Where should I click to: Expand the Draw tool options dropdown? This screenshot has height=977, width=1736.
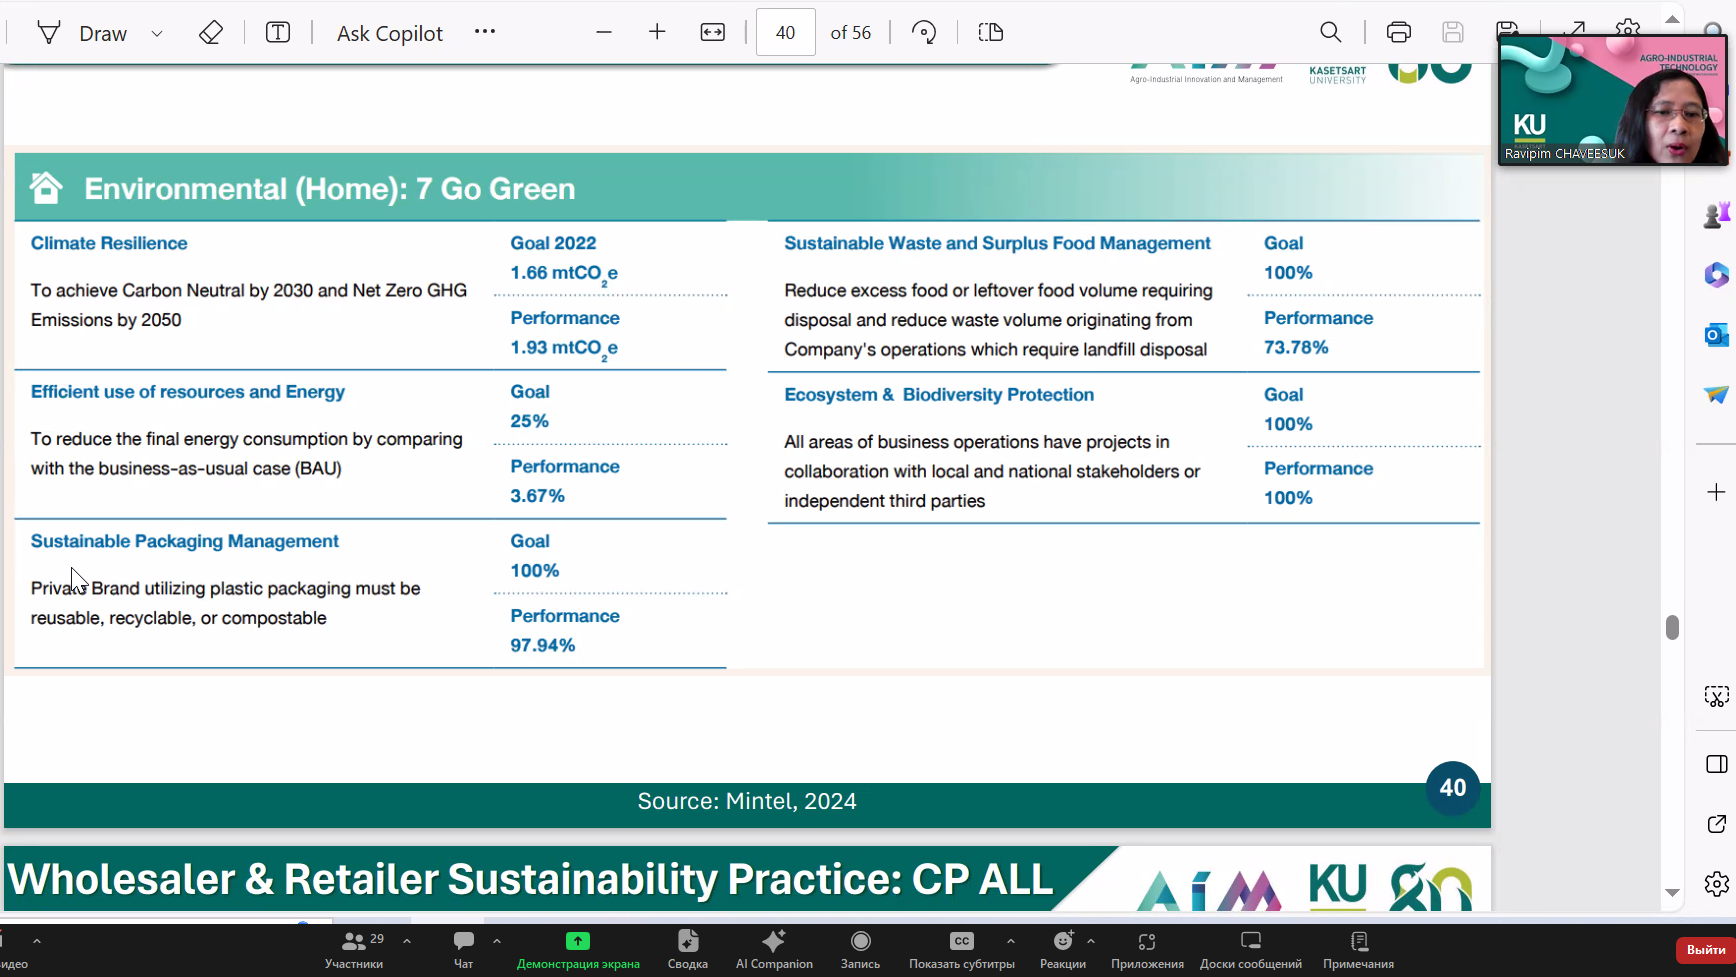click(x=157, y=33)
